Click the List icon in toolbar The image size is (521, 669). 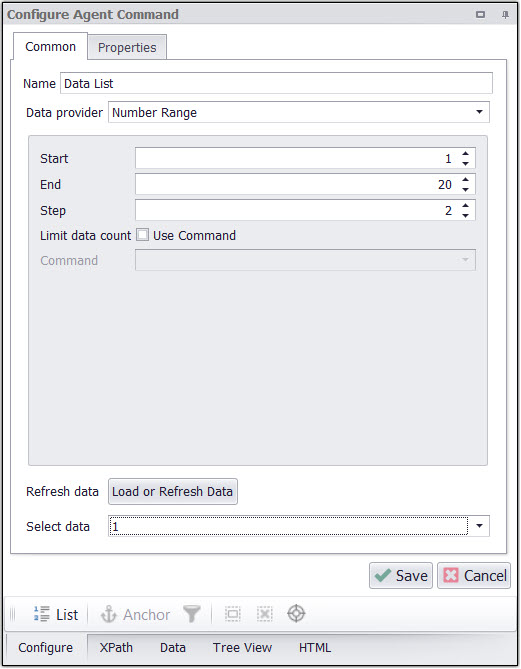click(42, 614)
